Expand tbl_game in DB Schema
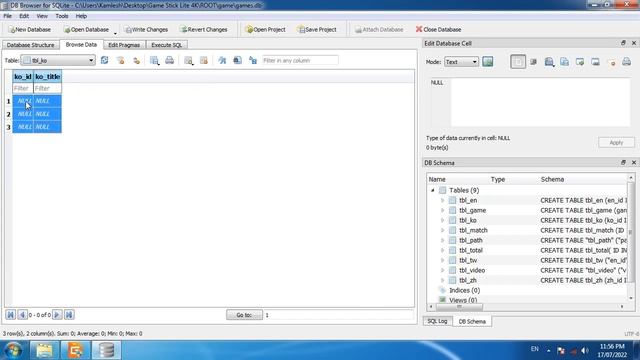This screenshot has height=360, width=640. pos(442,210)
